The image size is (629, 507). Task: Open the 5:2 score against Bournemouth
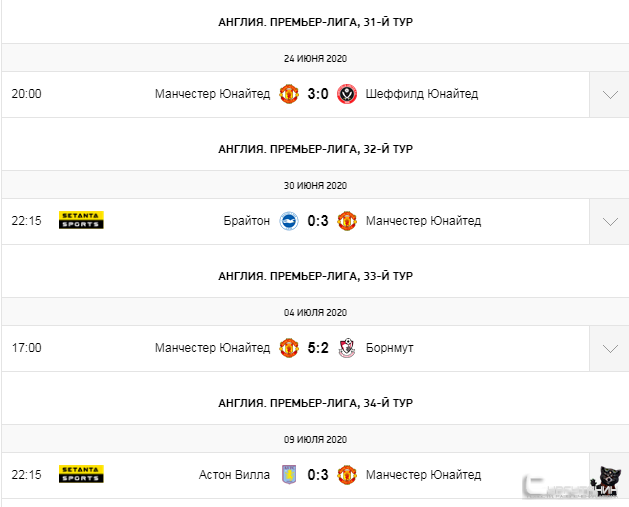coord(318,348)
